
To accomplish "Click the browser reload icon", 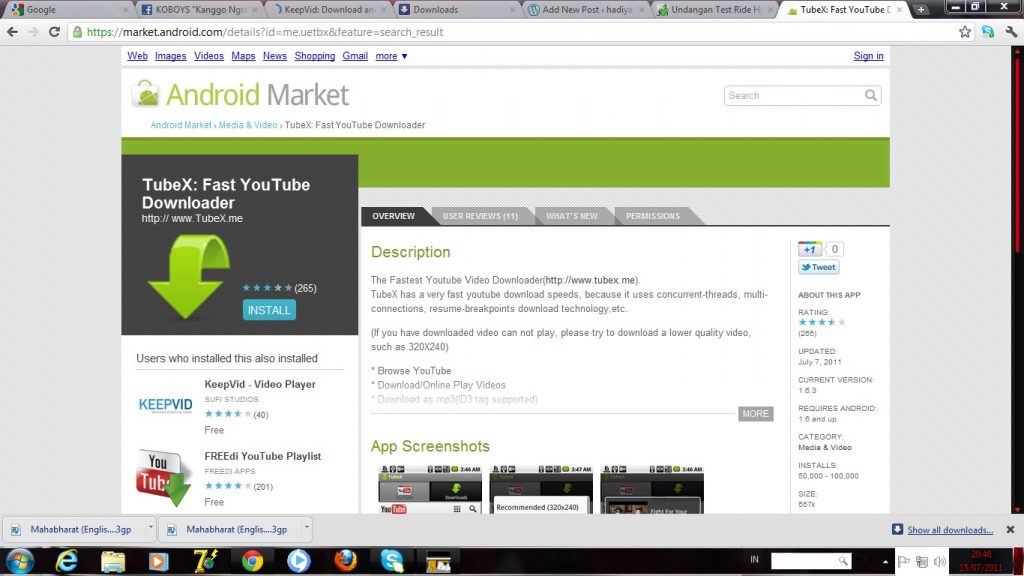I will pyautogui.click(x=55, y=32).
